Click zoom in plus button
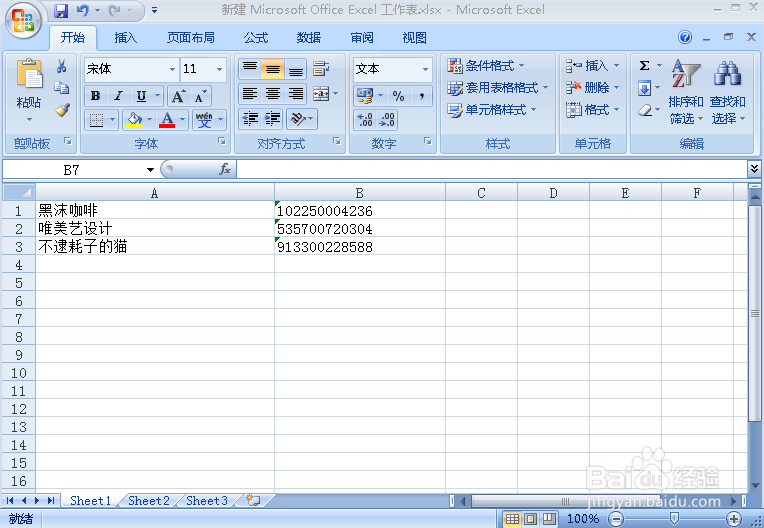Viewport: 764px width, 528px height. click(734, 519)
